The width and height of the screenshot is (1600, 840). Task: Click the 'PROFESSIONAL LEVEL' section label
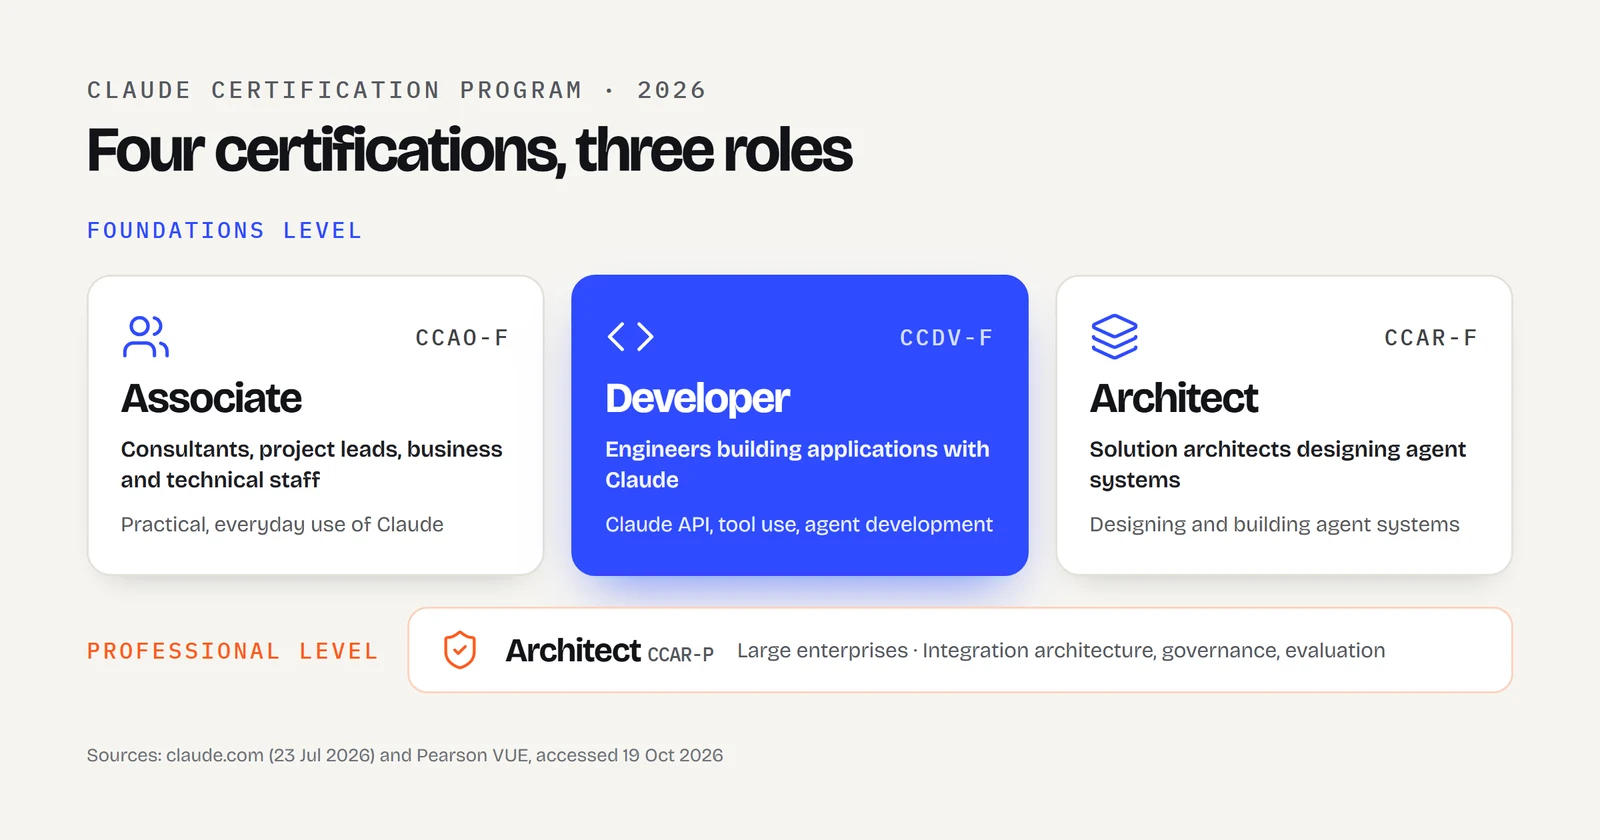tap(232, 652)
